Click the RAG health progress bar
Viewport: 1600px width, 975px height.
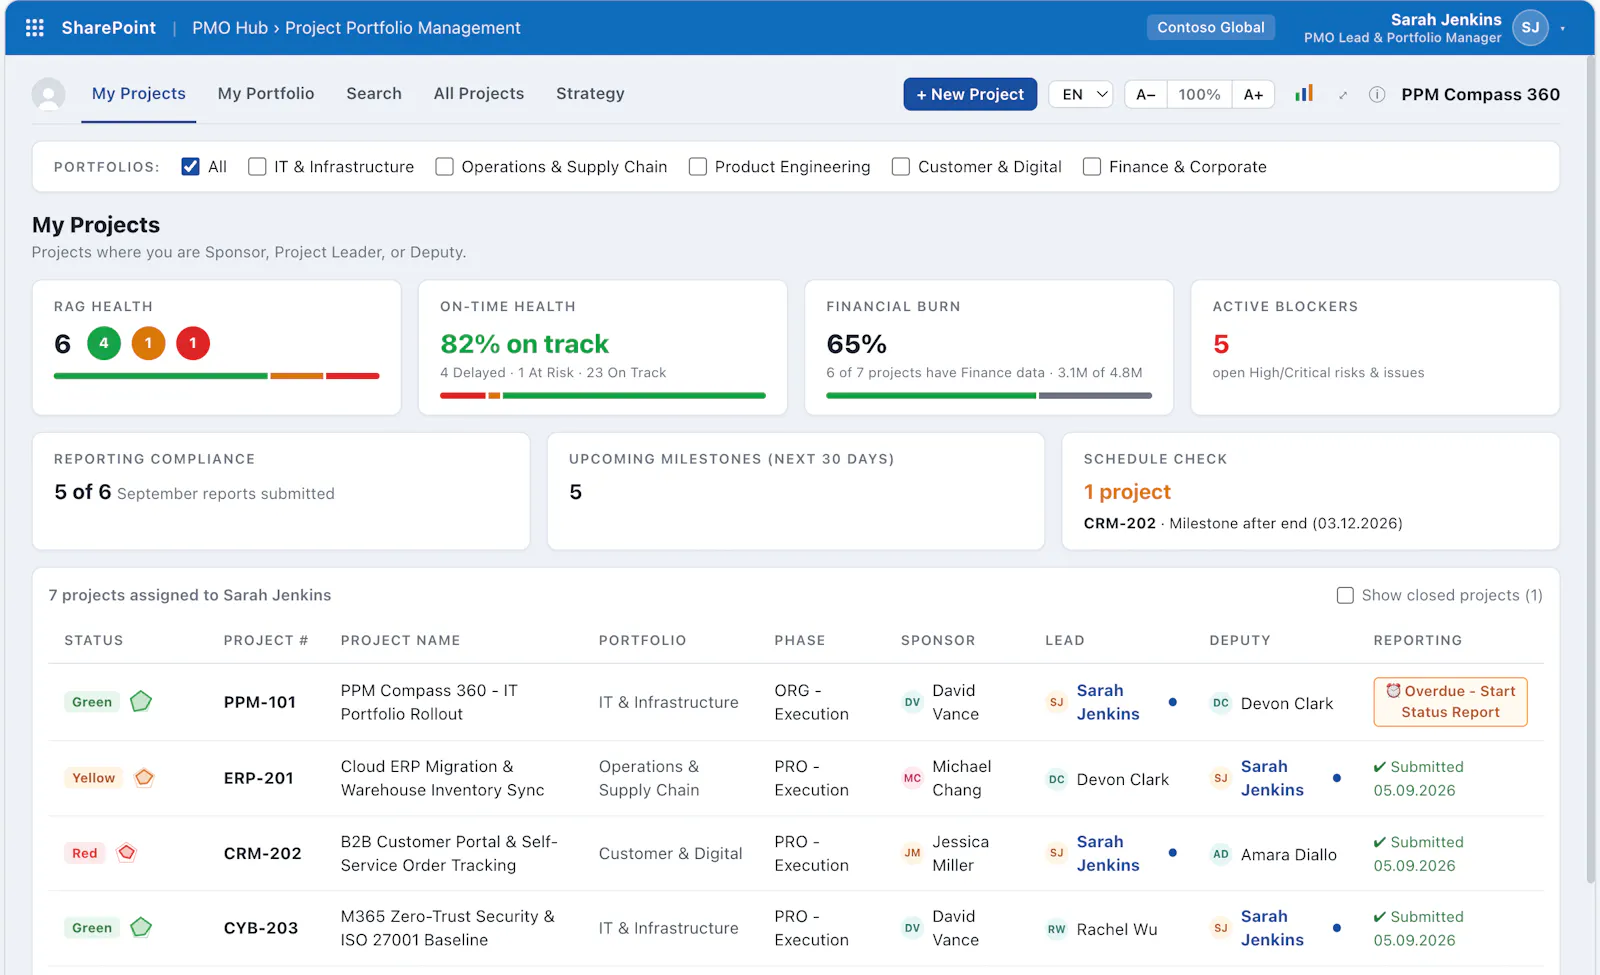pyautogui.click(x=216, y=376)
